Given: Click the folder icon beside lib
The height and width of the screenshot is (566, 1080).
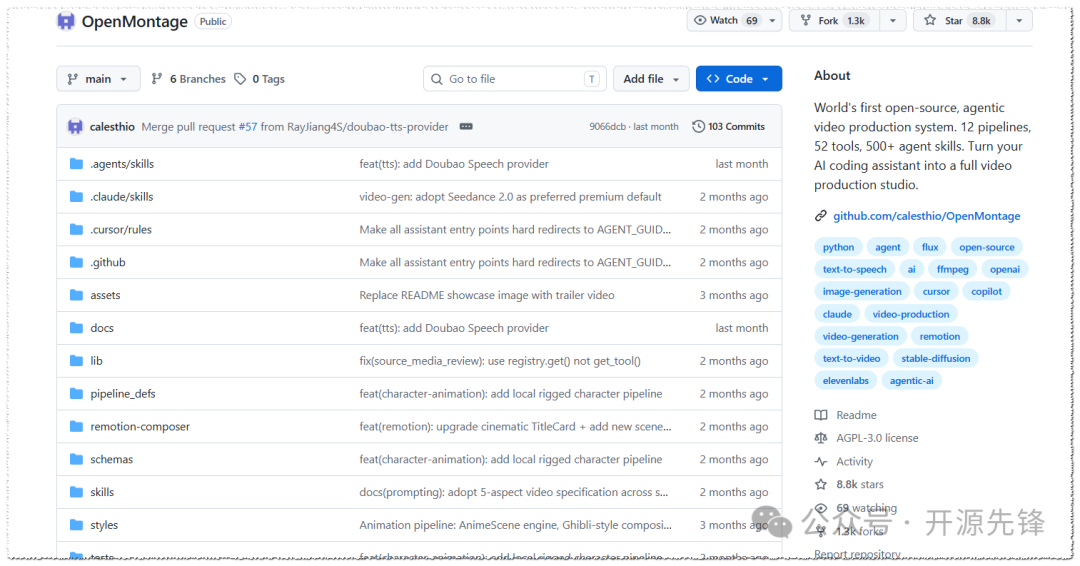Looking at the screenshot, I should click(76, 361).
